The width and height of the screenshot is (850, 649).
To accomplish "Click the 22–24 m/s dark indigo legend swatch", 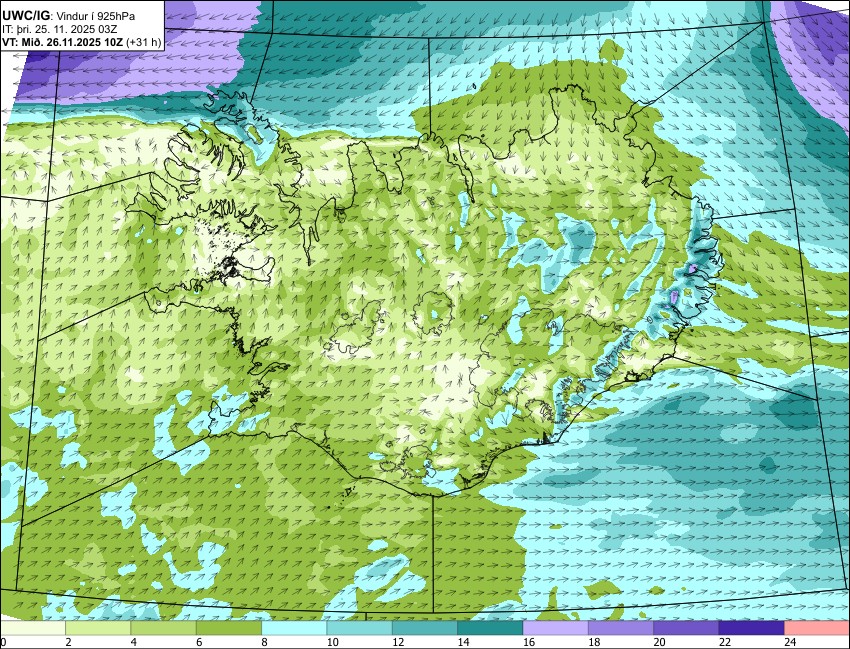I will click(x=751, y=628).
